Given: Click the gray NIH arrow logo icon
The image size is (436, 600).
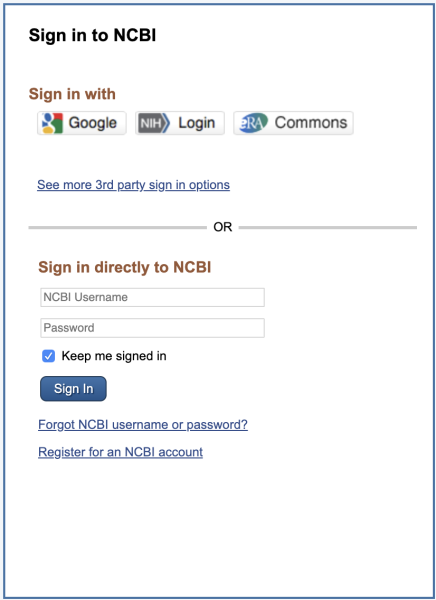Looking at the screenshot, I should click(x=153, y=123).
